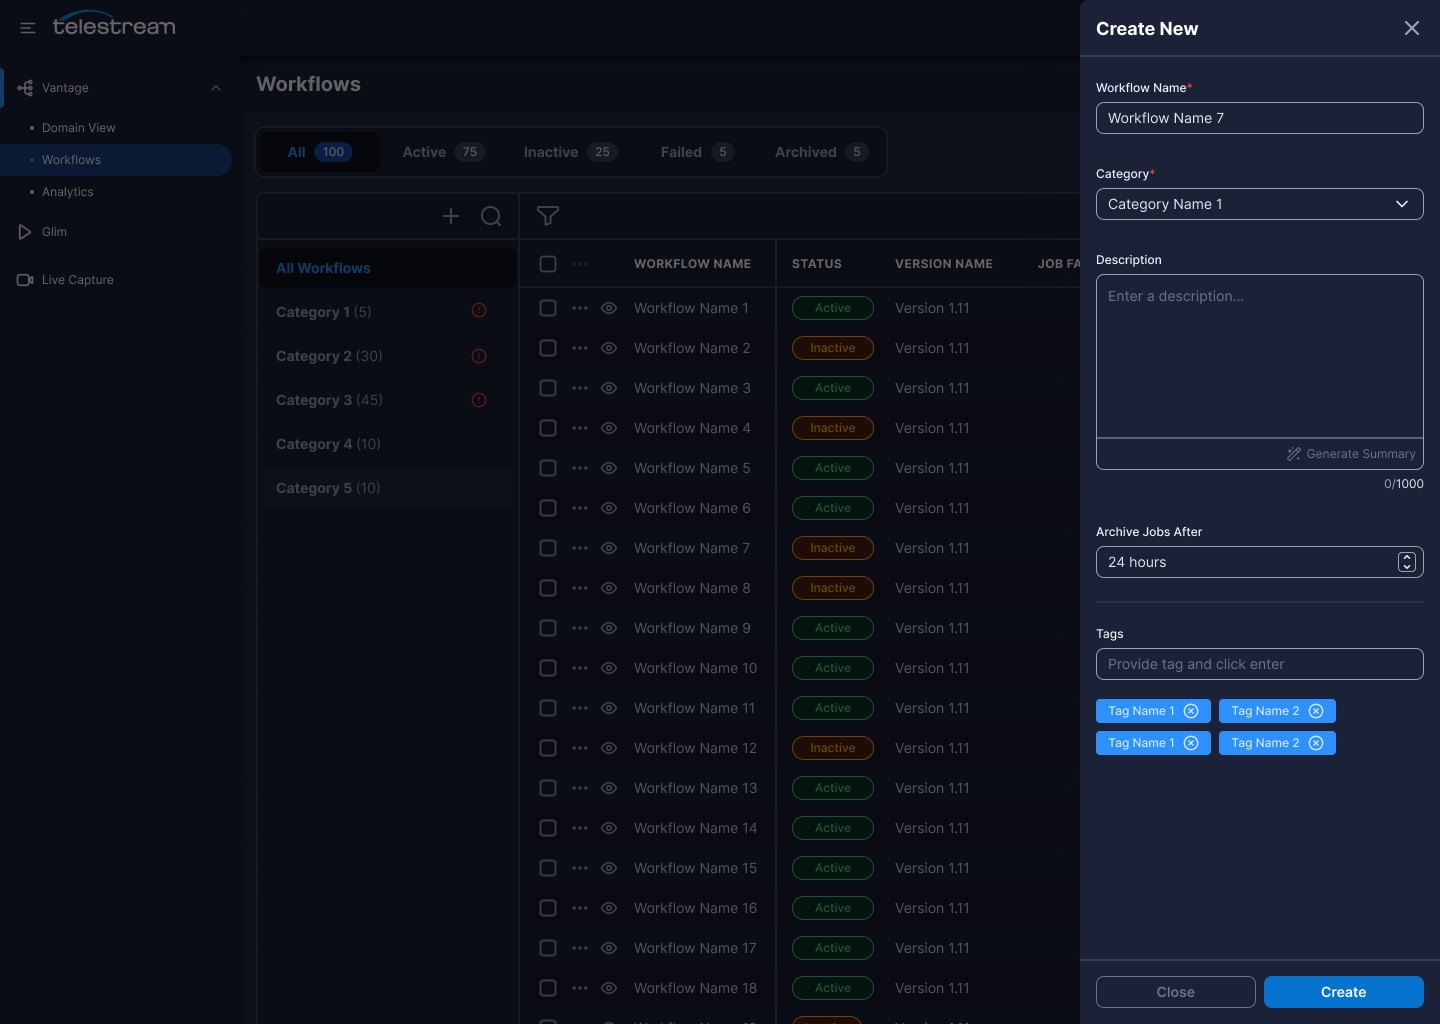Check the box for Workflow Name 16
The height and width of the screenshot is (1024, 1440).
point(548,908)
